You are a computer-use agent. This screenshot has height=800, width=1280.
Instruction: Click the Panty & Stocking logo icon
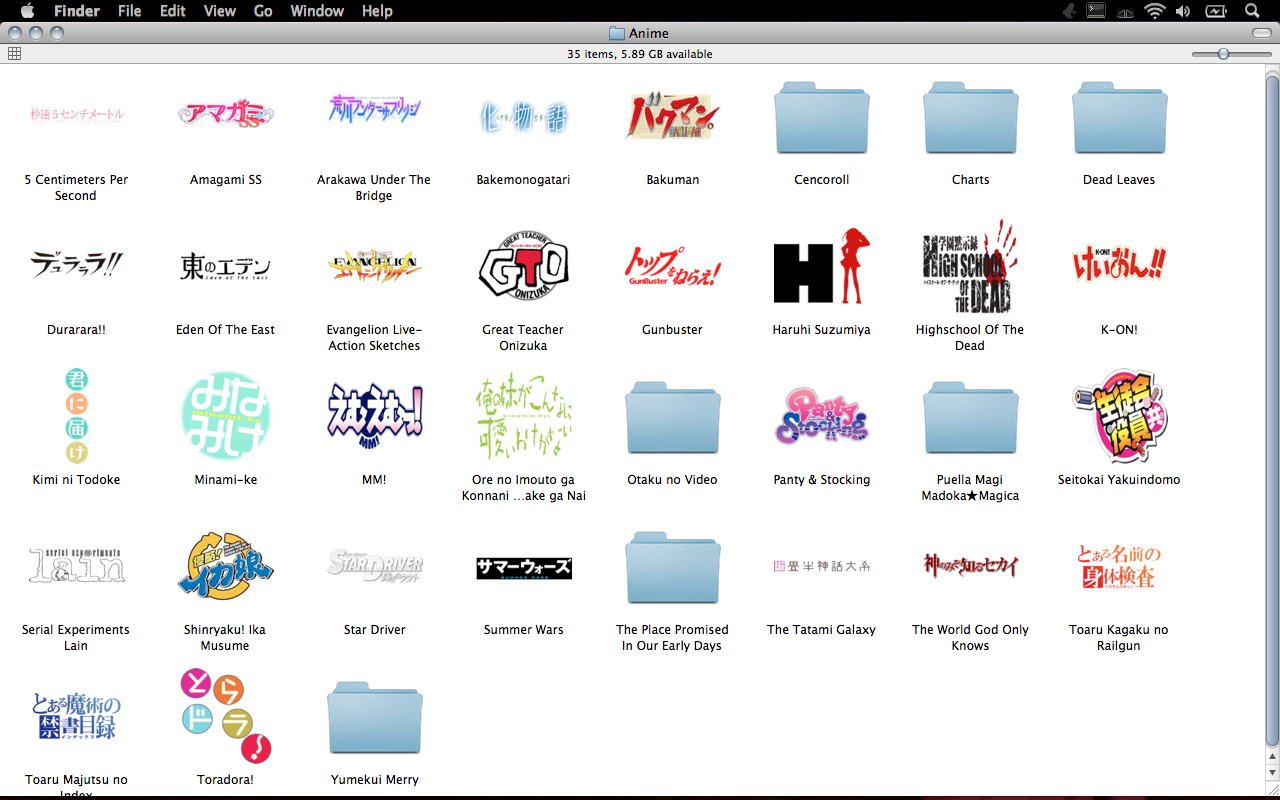822,416
